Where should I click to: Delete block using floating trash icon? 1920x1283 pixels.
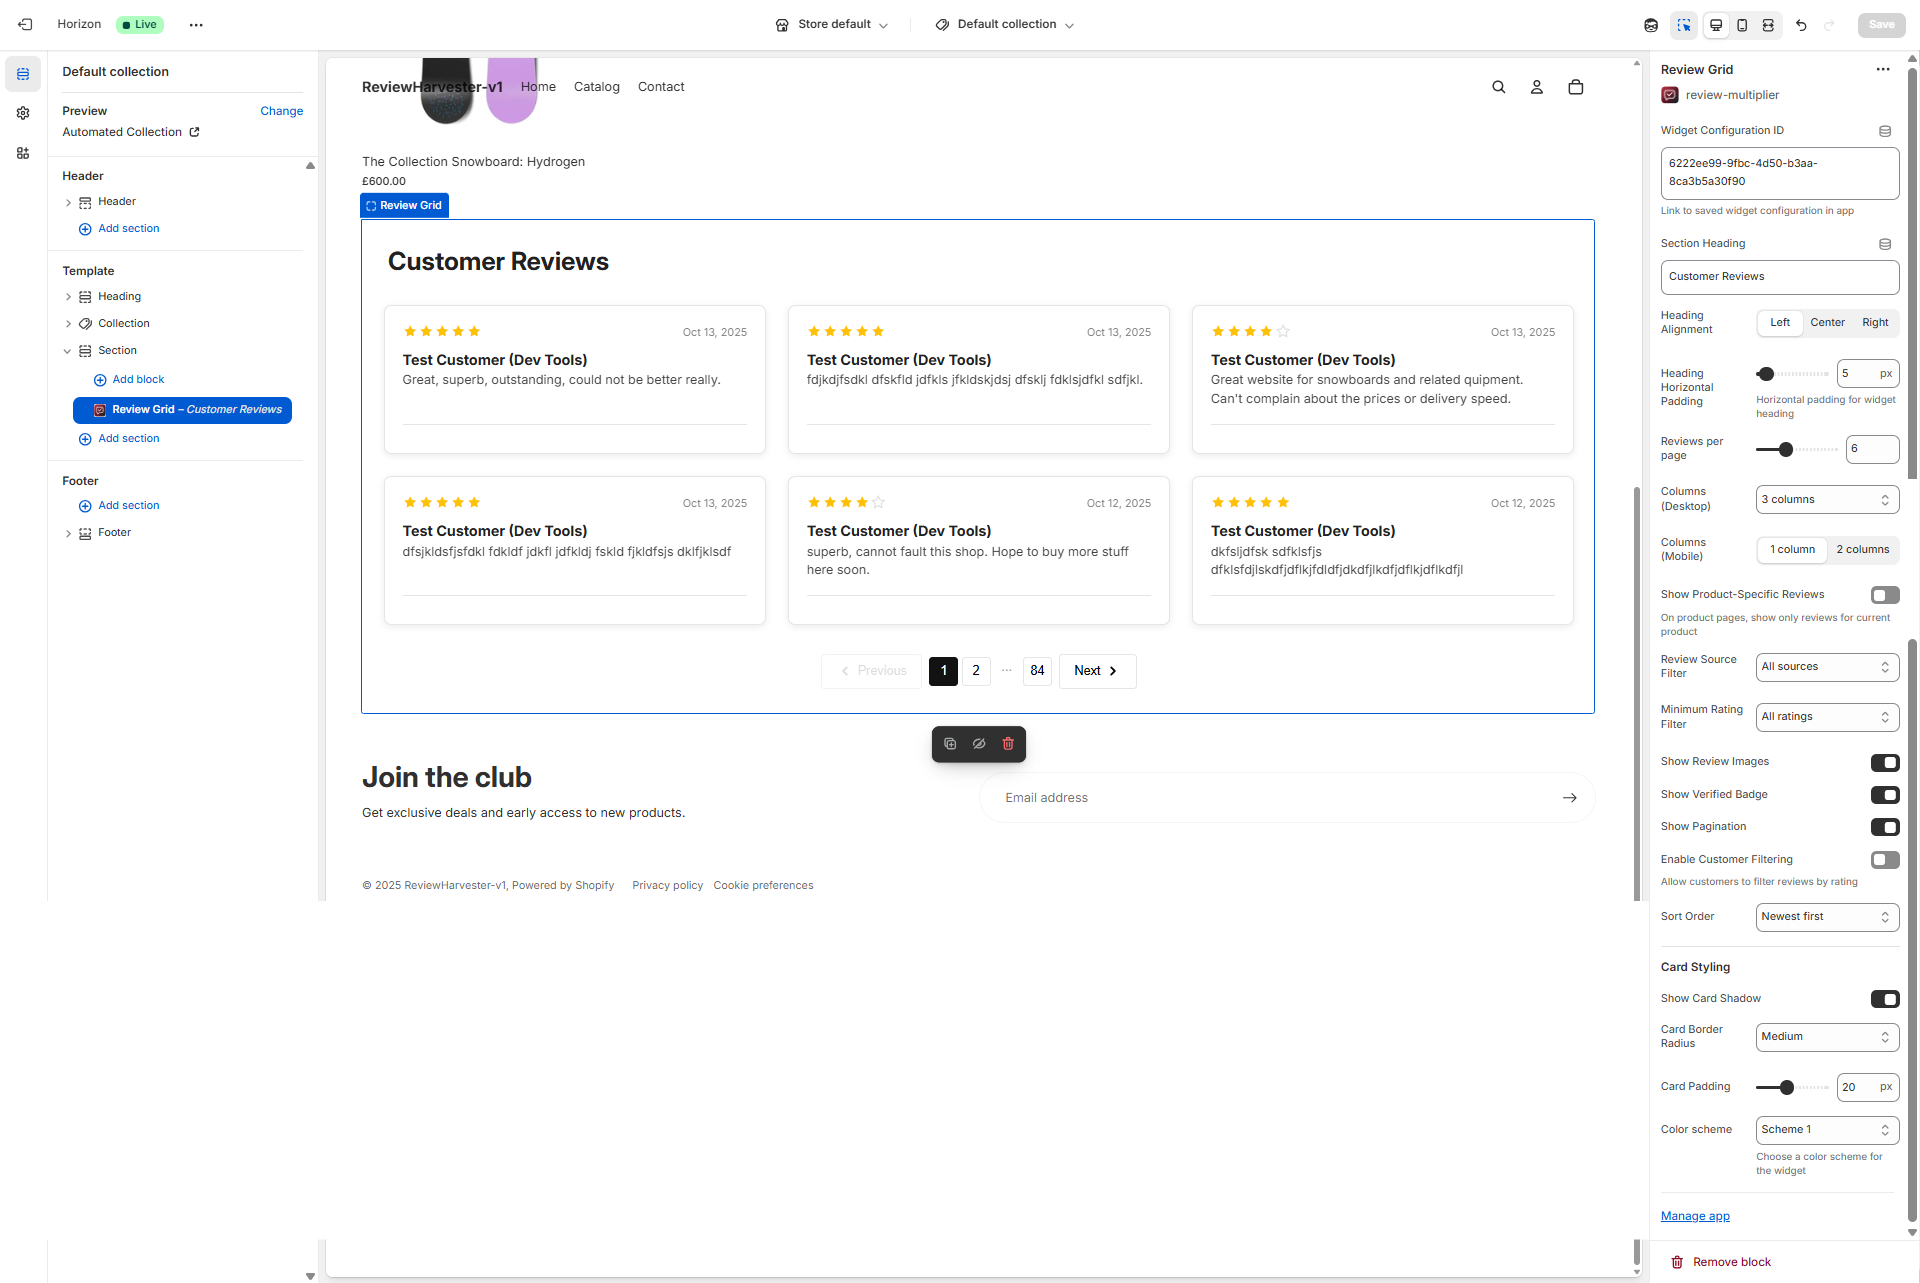(1008, 744)
